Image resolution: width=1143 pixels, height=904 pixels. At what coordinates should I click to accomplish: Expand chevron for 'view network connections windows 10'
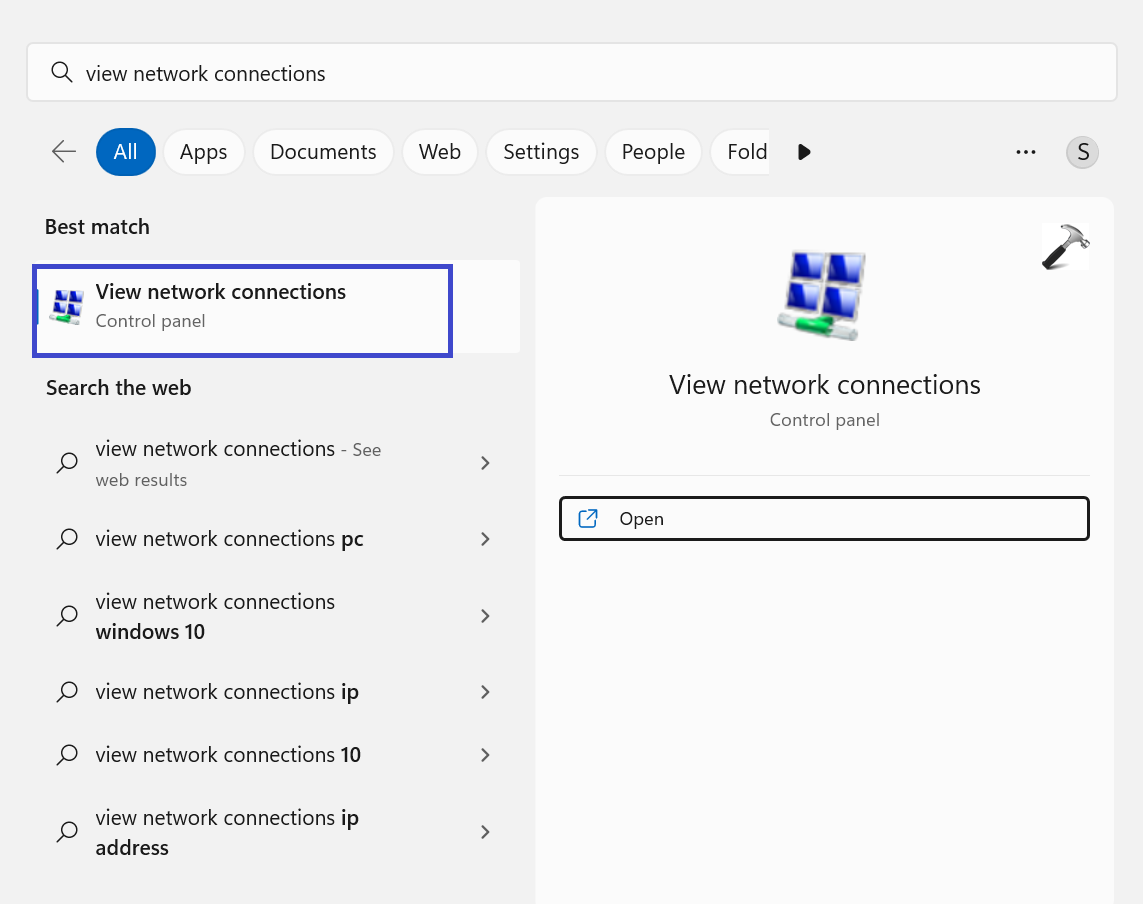(485, 616)
